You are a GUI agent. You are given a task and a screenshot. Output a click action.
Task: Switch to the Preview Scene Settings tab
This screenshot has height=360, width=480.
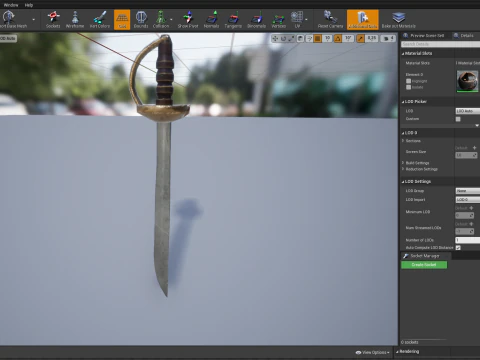[424, 35]
